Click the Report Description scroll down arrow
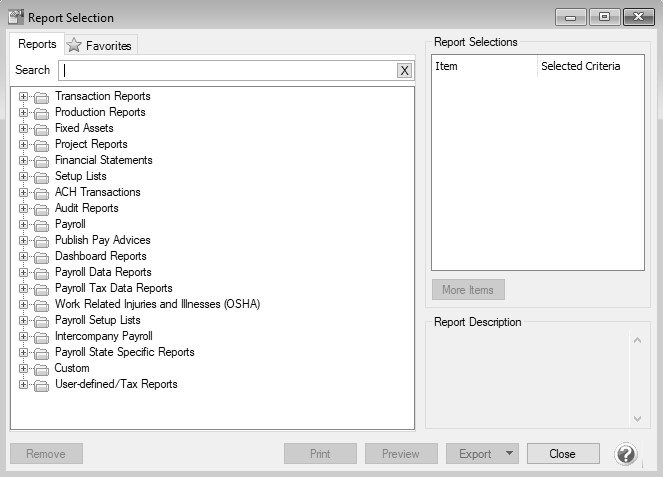Screen dimensions: 663x477 click(638, 418)
